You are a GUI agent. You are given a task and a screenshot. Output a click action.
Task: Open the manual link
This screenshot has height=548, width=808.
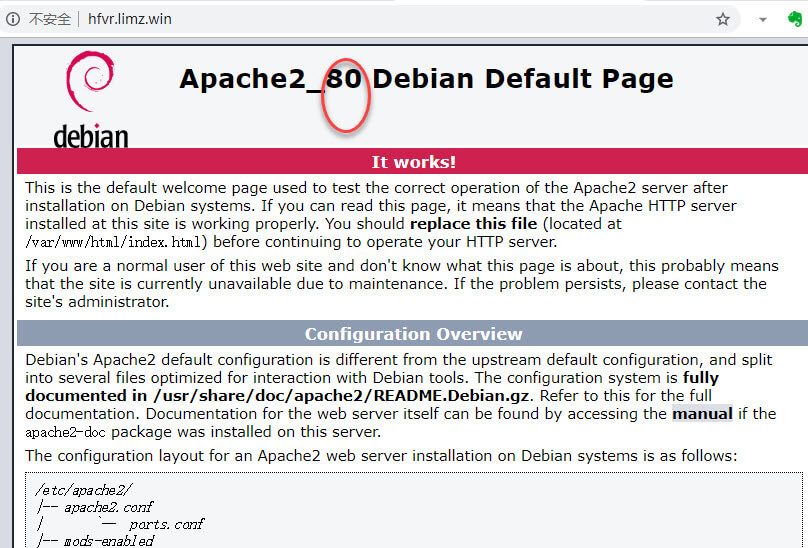(702, 414)
